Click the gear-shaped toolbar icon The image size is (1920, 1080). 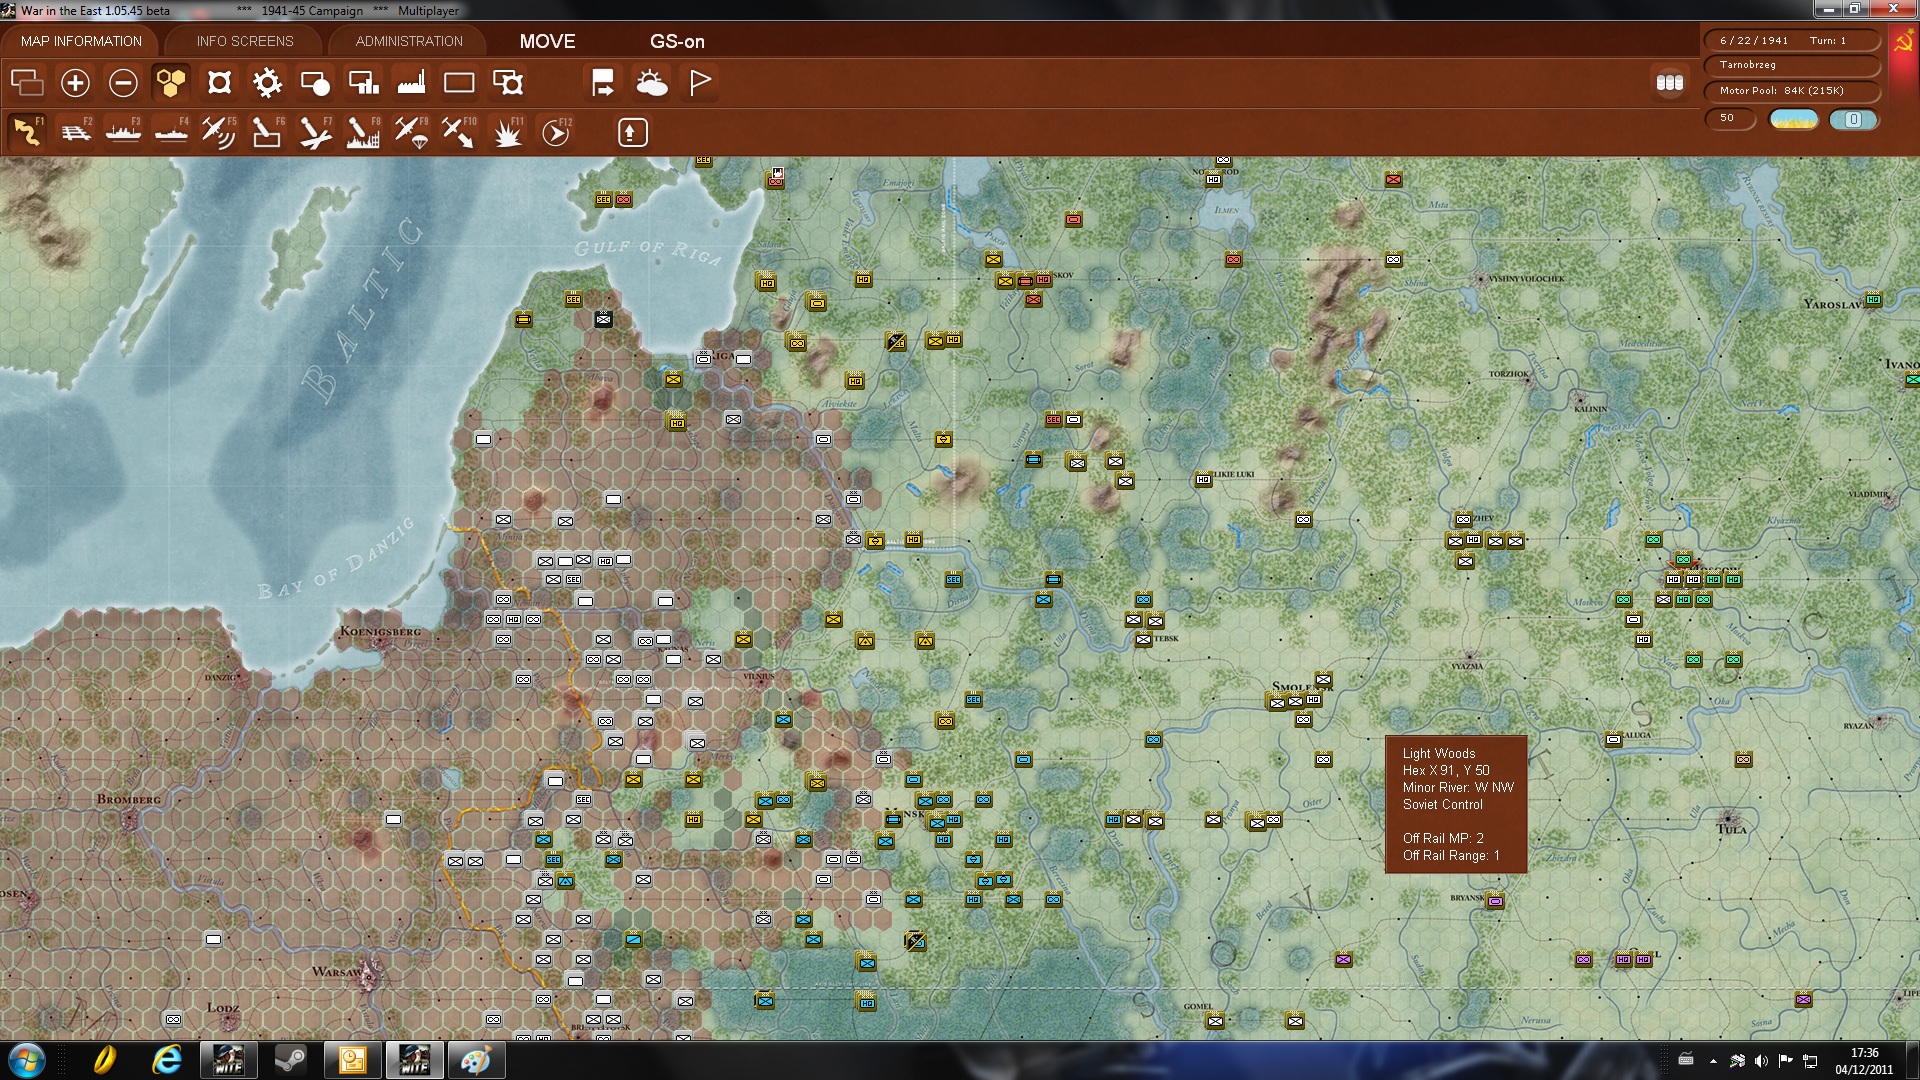pos(267,83)
